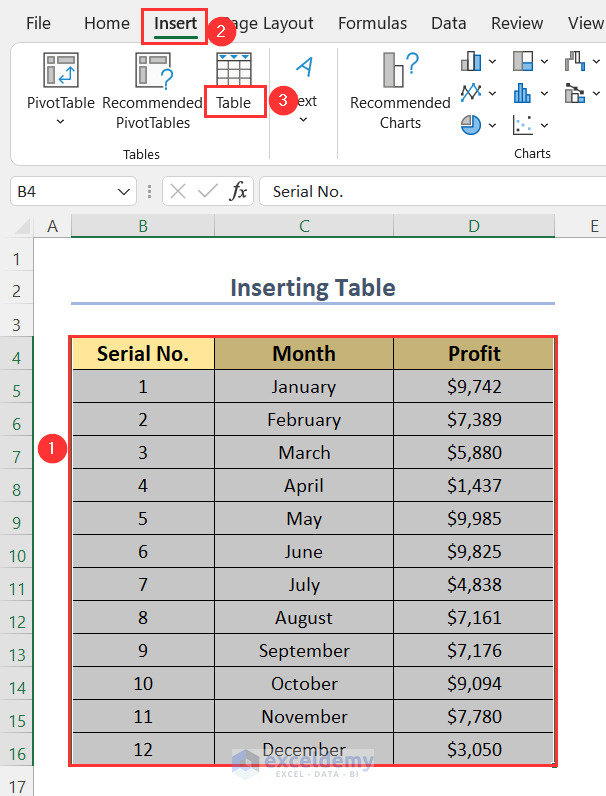Insert a scatter or bubble chart
The height and width of the screenshot is (796, 606).
tap(523, 125)
